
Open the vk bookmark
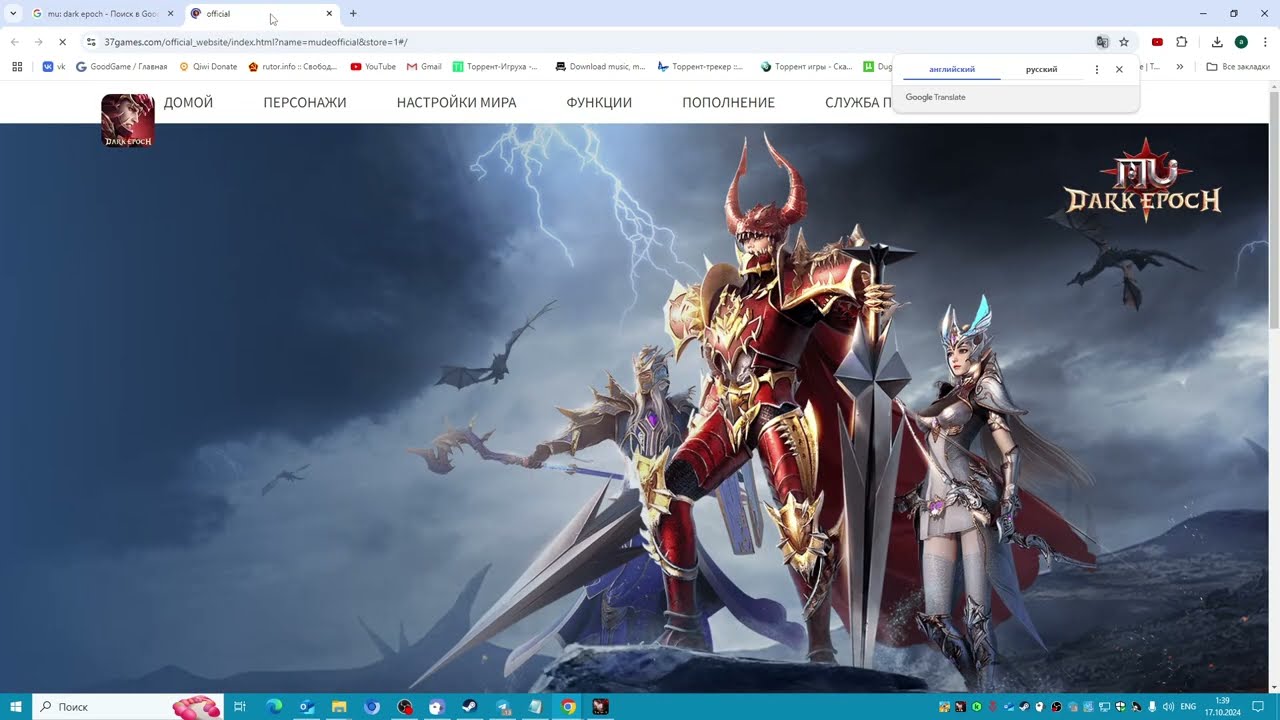point(54,67)
